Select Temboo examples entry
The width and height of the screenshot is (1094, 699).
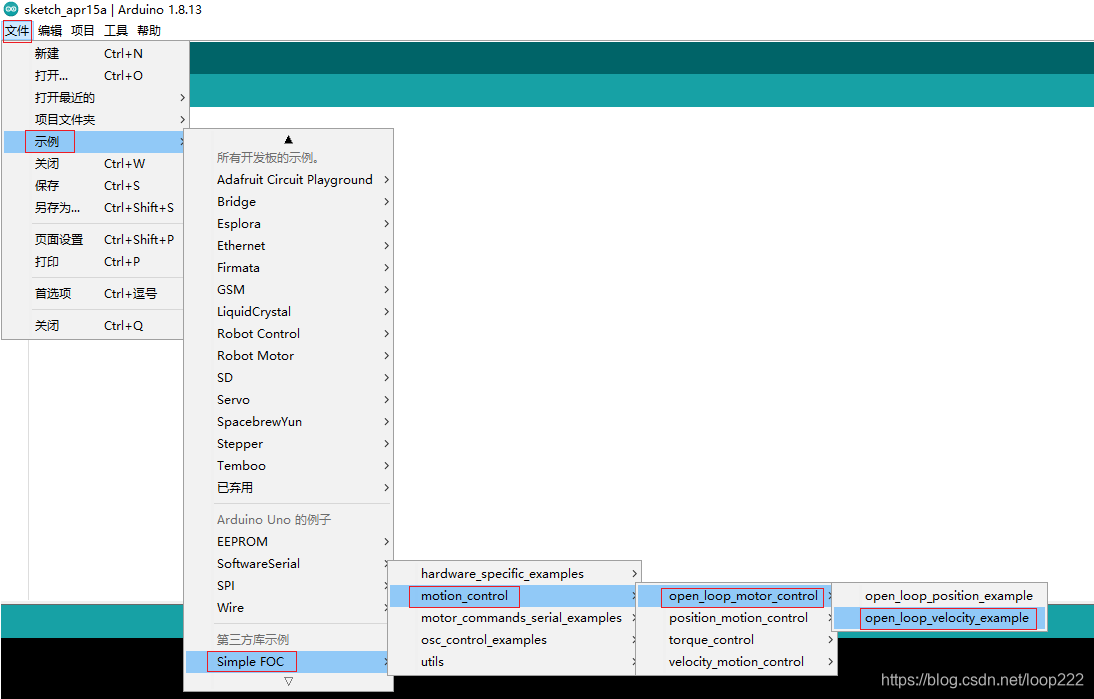[288, 465]
